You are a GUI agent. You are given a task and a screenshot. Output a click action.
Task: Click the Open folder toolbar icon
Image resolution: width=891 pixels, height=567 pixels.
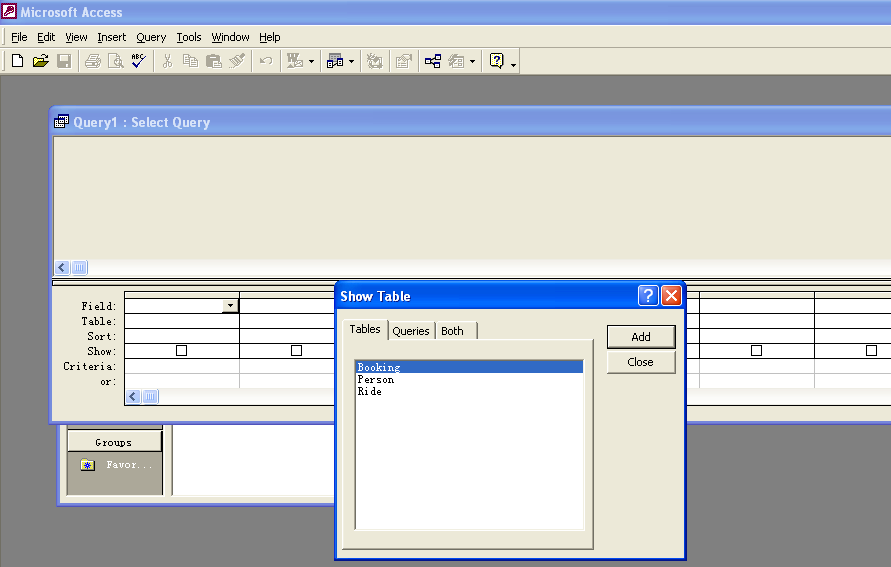pyautogui.click(x=40, y=61)
